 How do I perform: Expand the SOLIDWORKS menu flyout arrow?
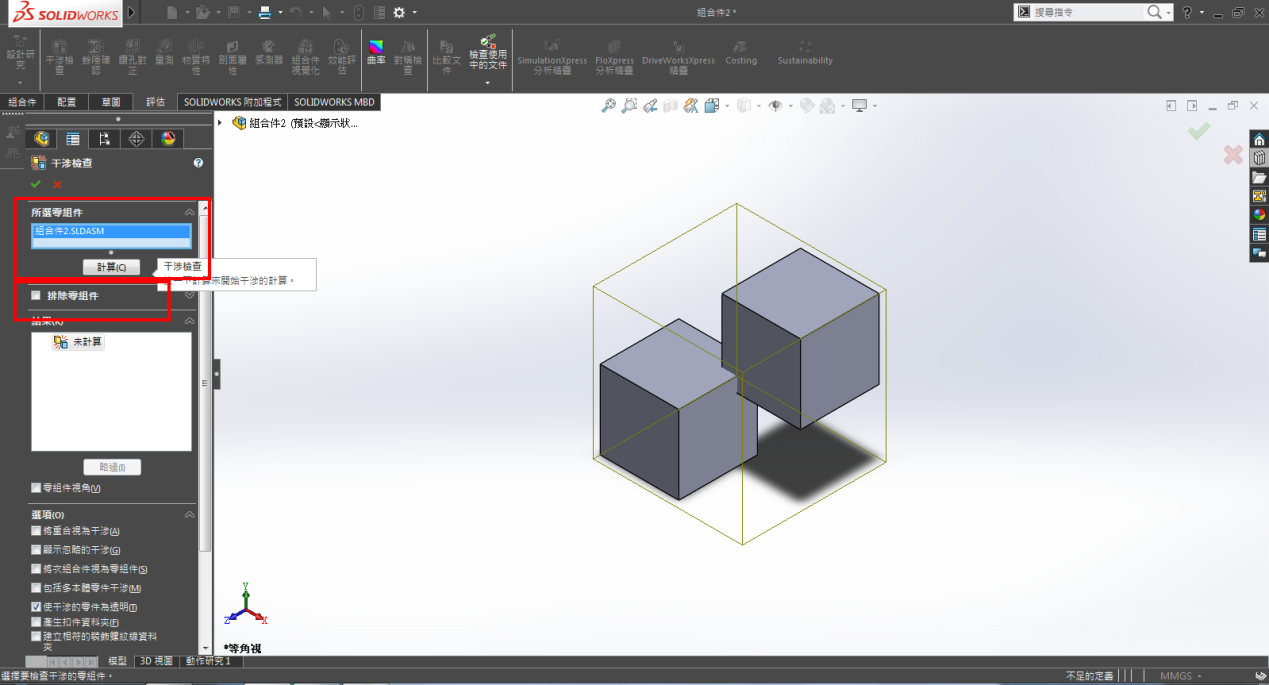click(x=133, y=13)
